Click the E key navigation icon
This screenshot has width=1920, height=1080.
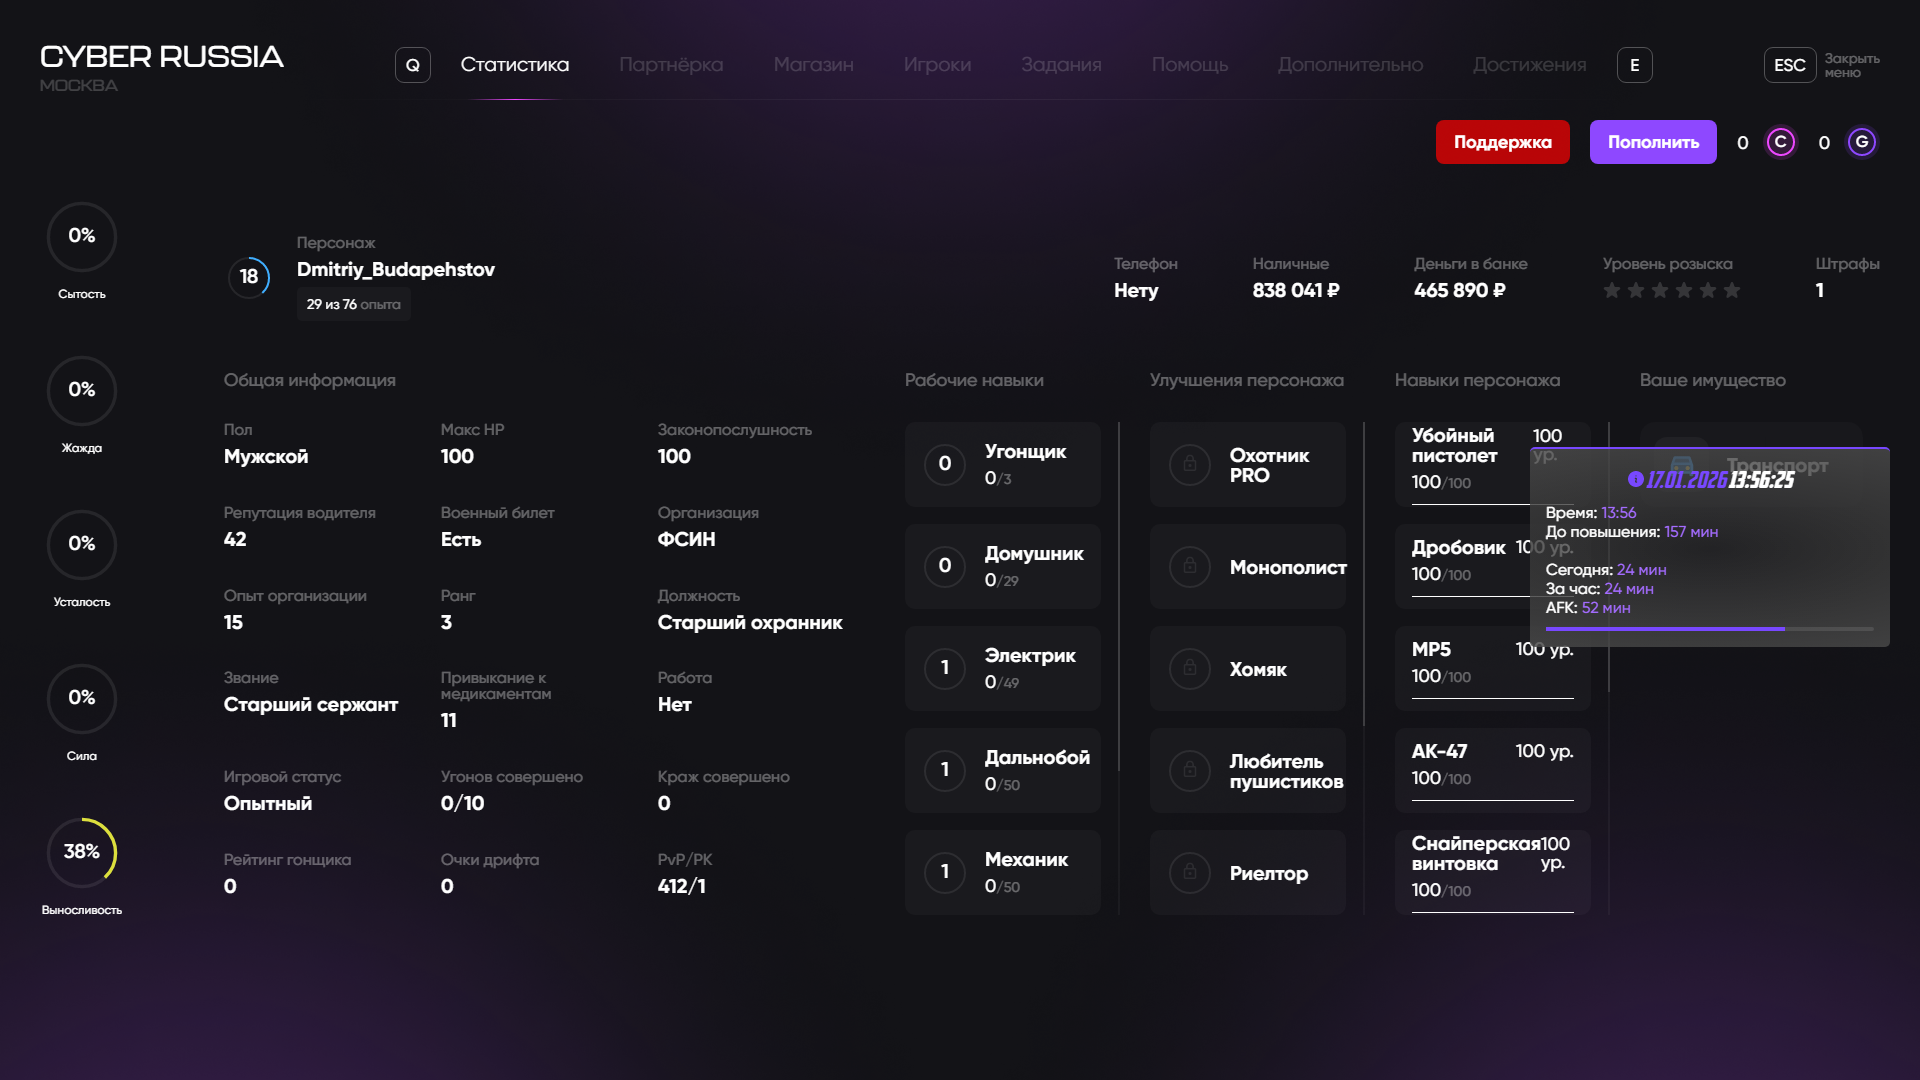coord(1634,65)
